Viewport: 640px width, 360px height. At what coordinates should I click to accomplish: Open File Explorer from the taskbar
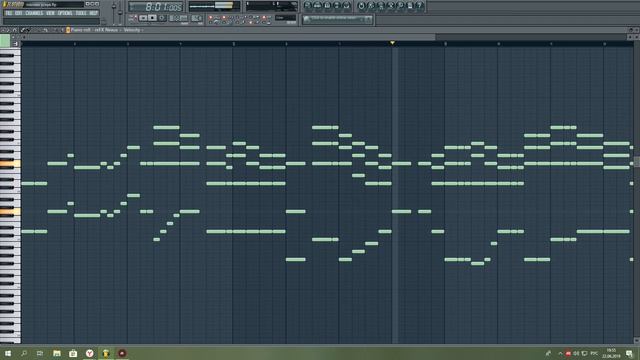57,353
